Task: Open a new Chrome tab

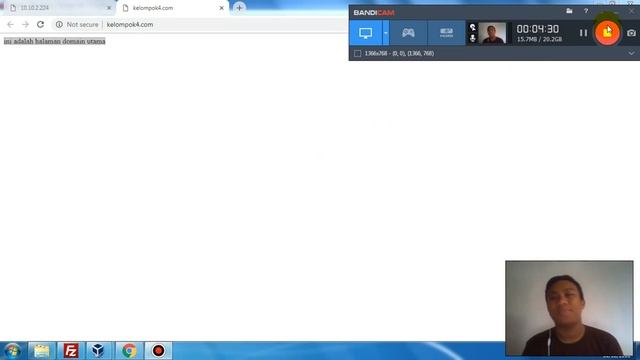Action: (x=239, y=8)
